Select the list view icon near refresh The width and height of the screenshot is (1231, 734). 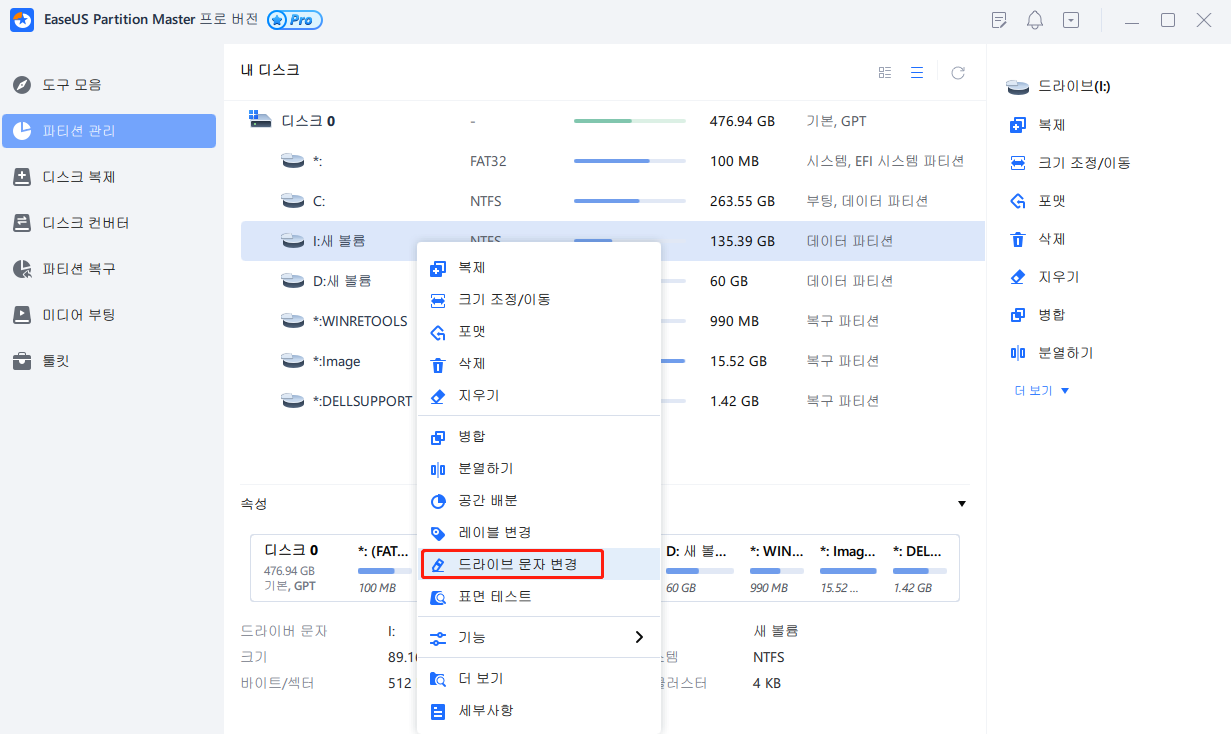tap(917, 72)
